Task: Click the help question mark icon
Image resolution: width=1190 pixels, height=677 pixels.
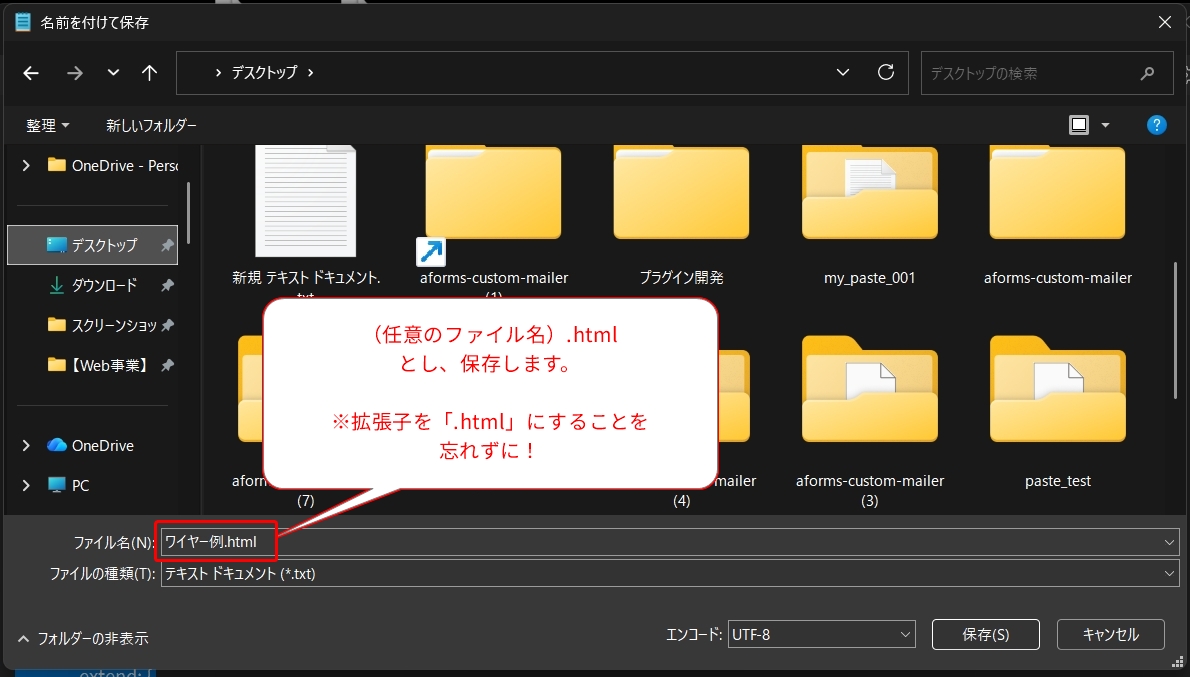Action: coord(1157,124)
